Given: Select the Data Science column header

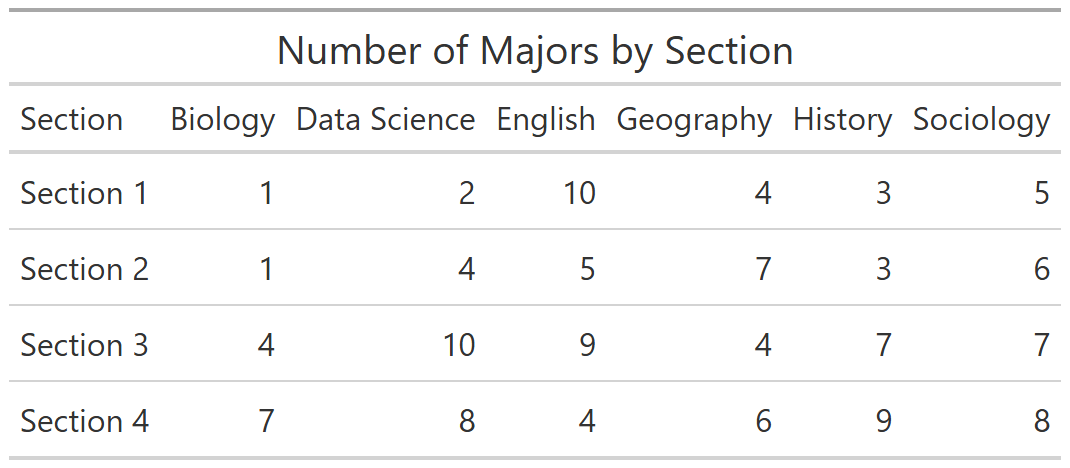Looking at the screenshot, I should coord(386,120).
